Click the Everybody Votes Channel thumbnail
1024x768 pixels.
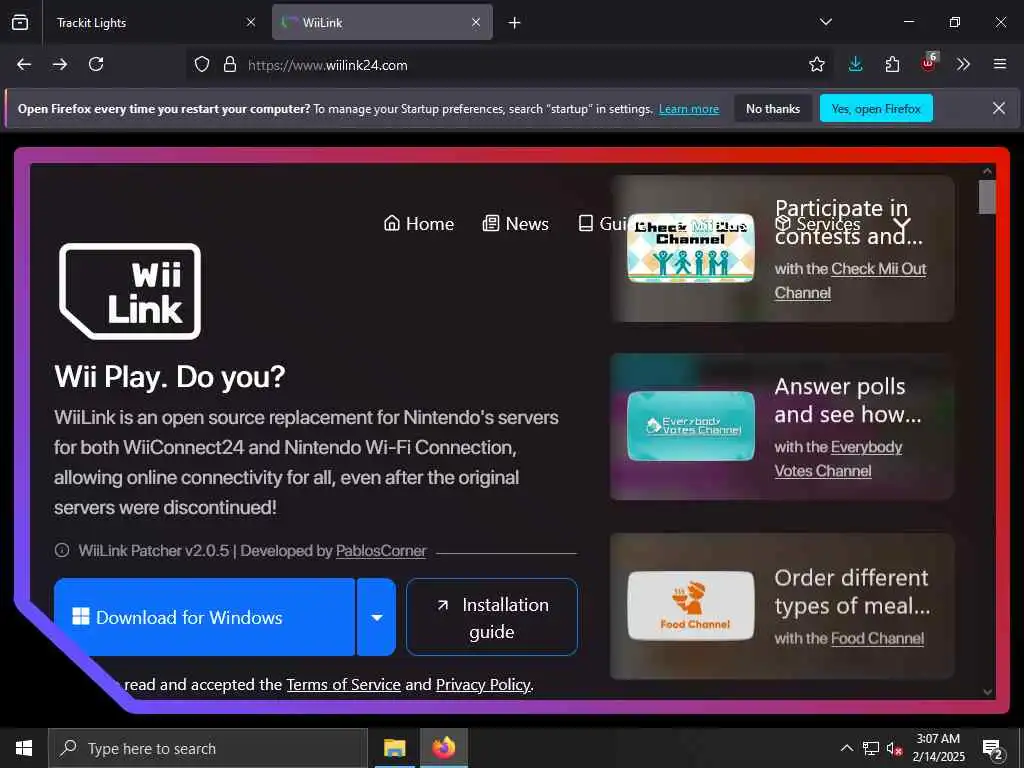coord(690,426)
